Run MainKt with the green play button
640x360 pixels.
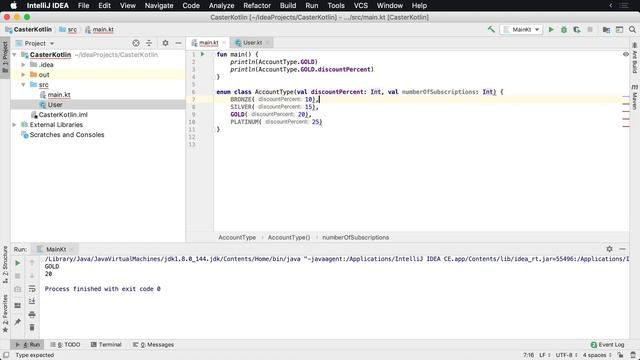[551, 29]
